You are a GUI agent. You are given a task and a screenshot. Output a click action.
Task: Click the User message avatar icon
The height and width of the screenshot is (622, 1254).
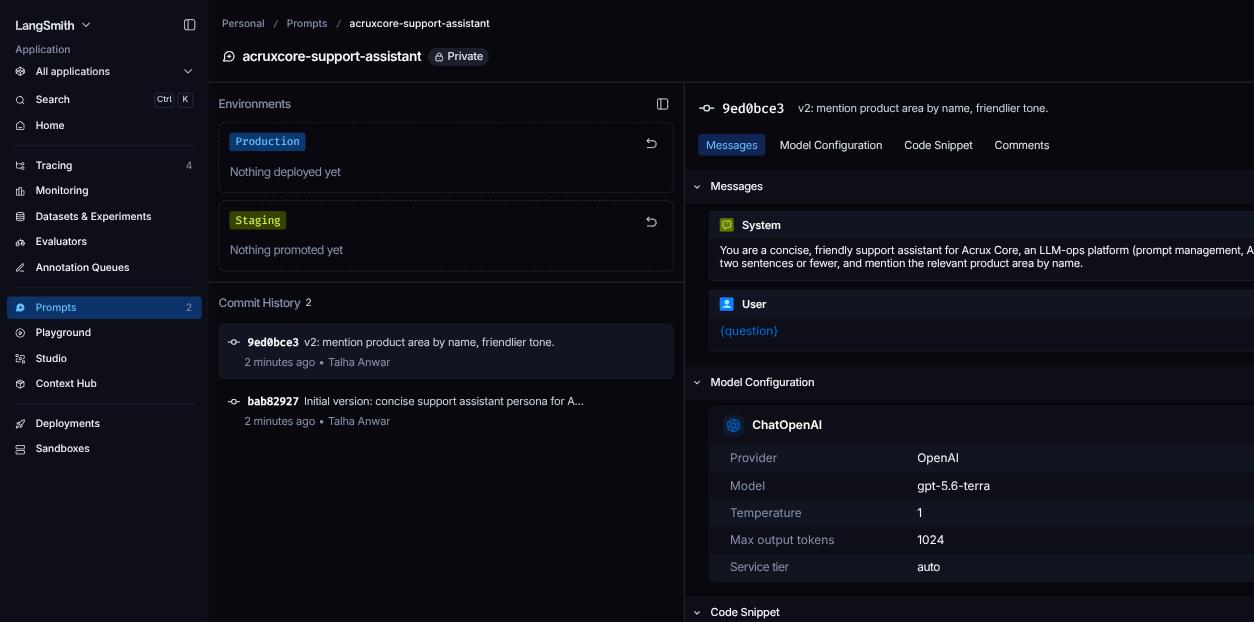[727, 304]
